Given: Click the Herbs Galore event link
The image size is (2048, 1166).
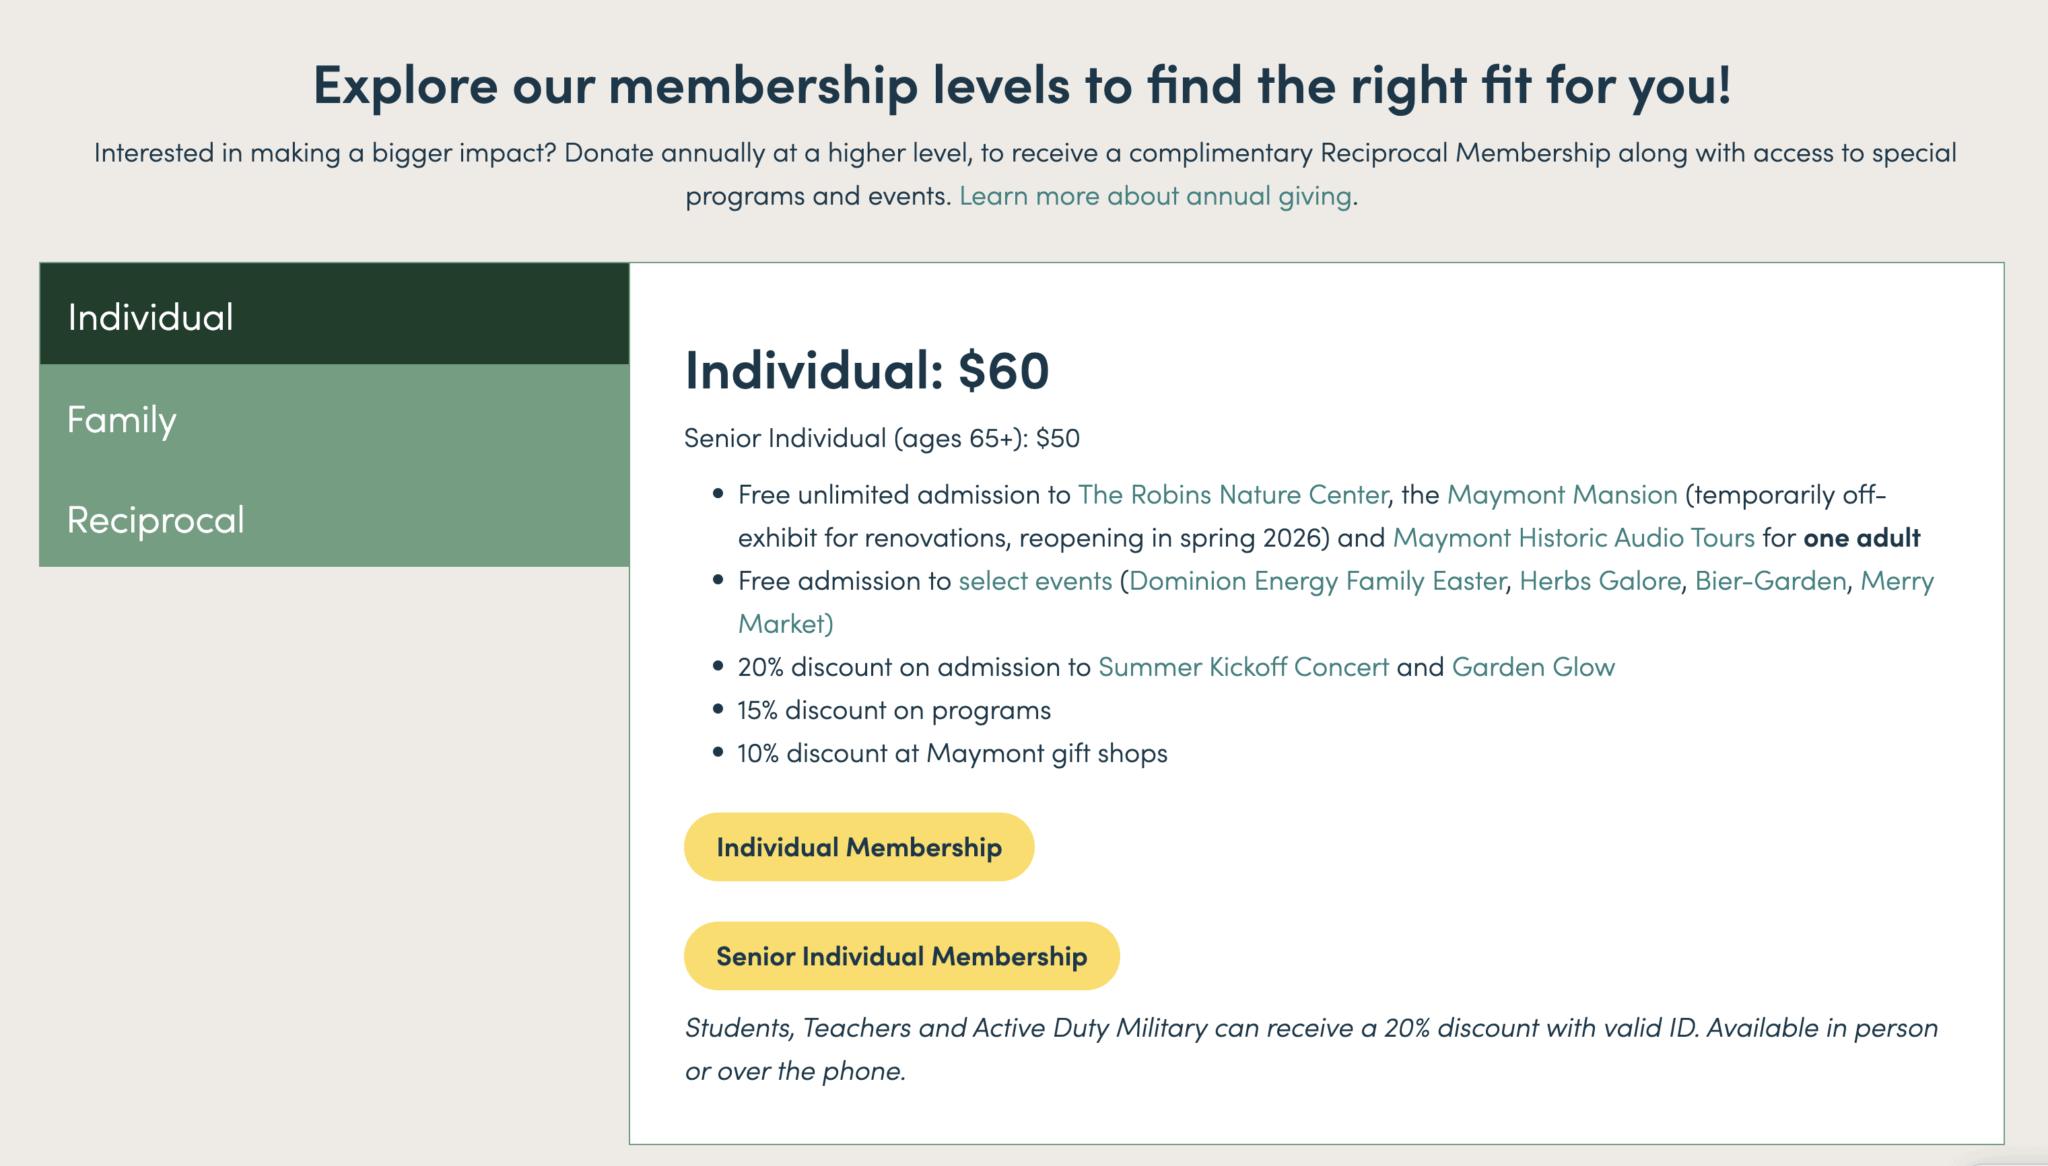Looking at the screenshot, I should point(1600,581).
